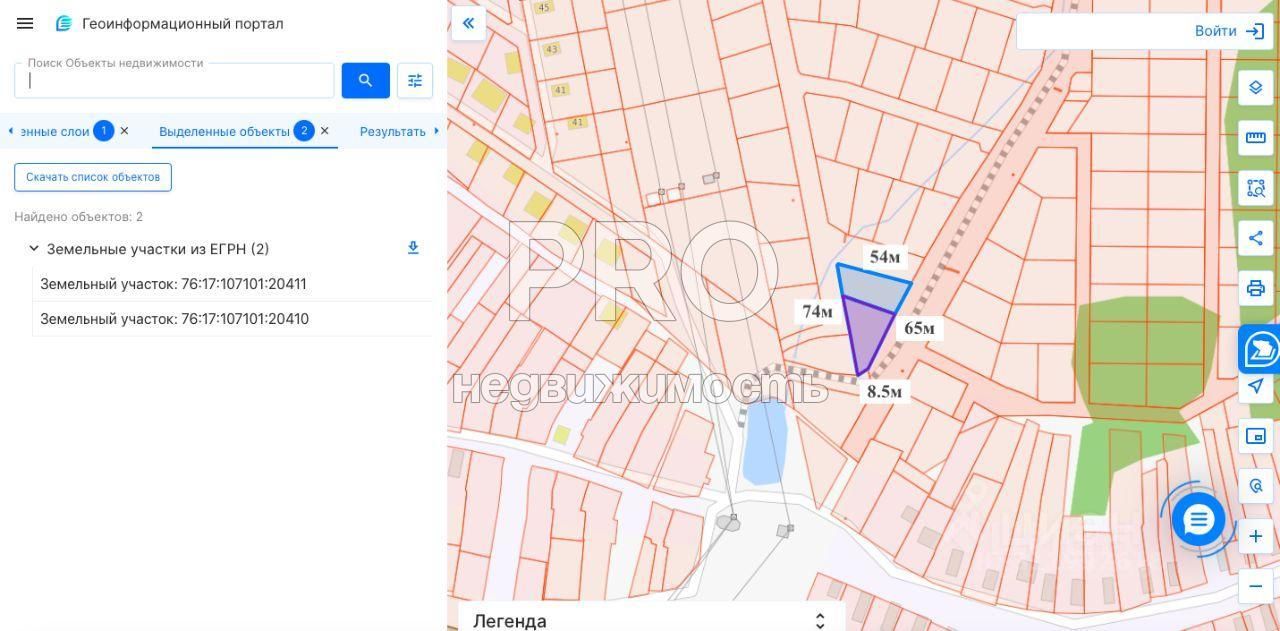This screenshot has width=1280, height=631.
Task: Open the blue map-logo widget
Action: tap(1260, 350)
